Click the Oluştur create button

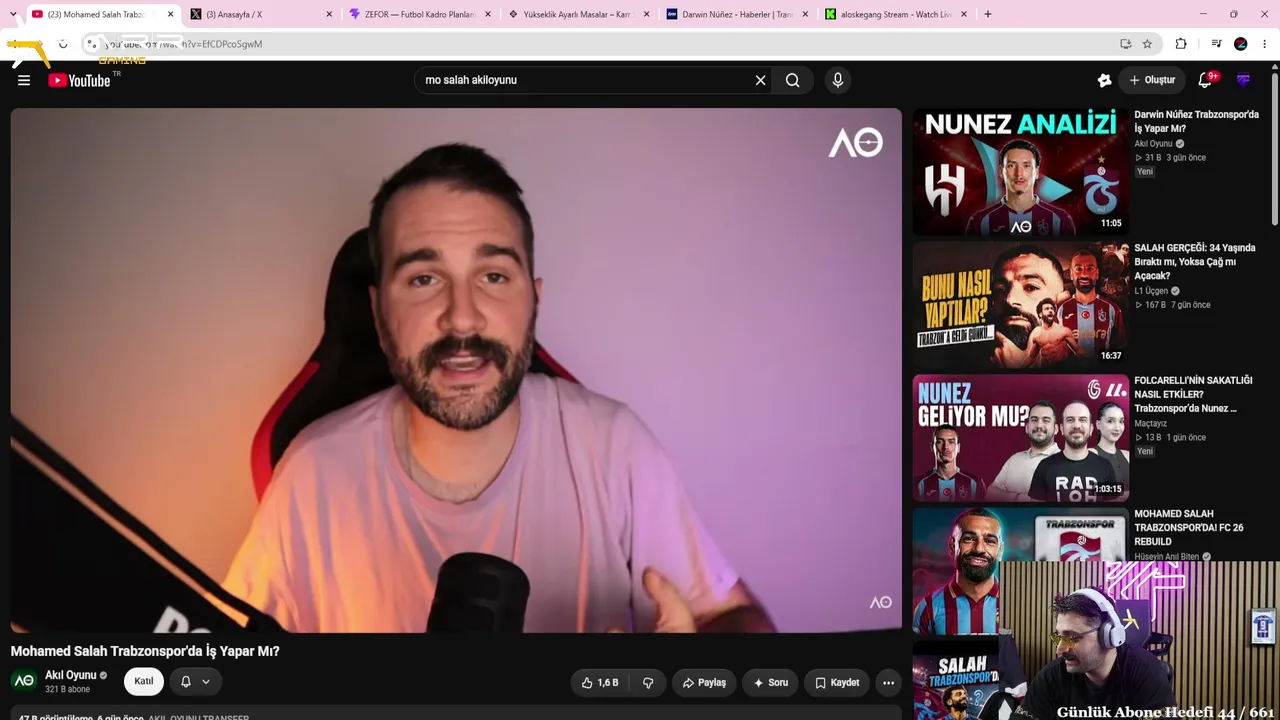pyautogui.click(x=1152, y=80)
